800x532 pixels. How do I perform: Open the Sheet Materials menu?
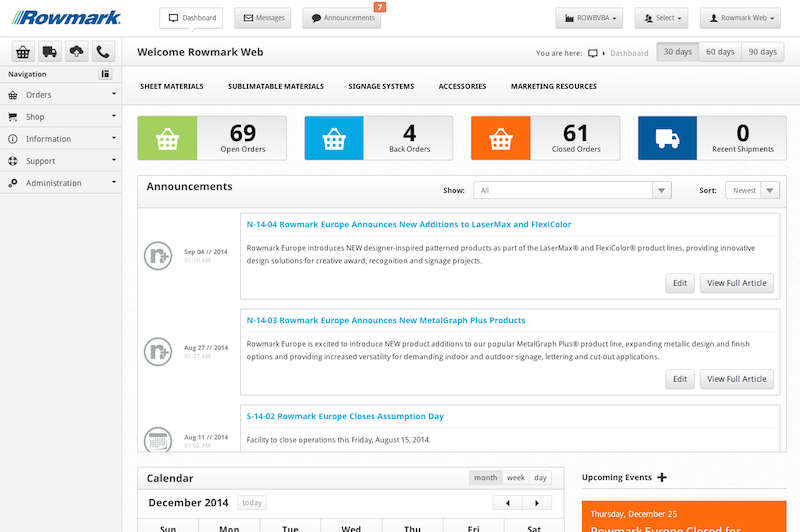coord(172,86)
